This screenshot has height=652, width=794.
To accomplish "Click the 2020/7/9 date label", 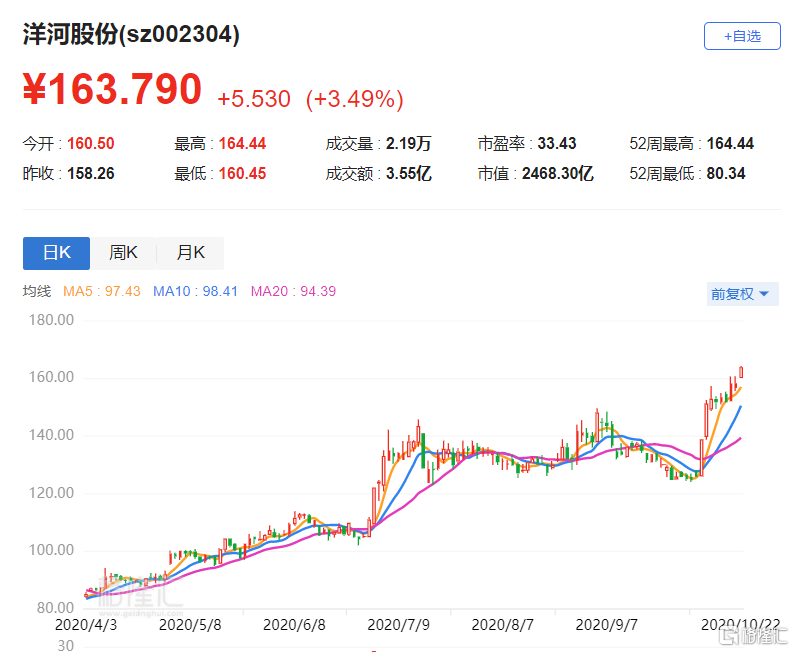I will click(399, 625).
